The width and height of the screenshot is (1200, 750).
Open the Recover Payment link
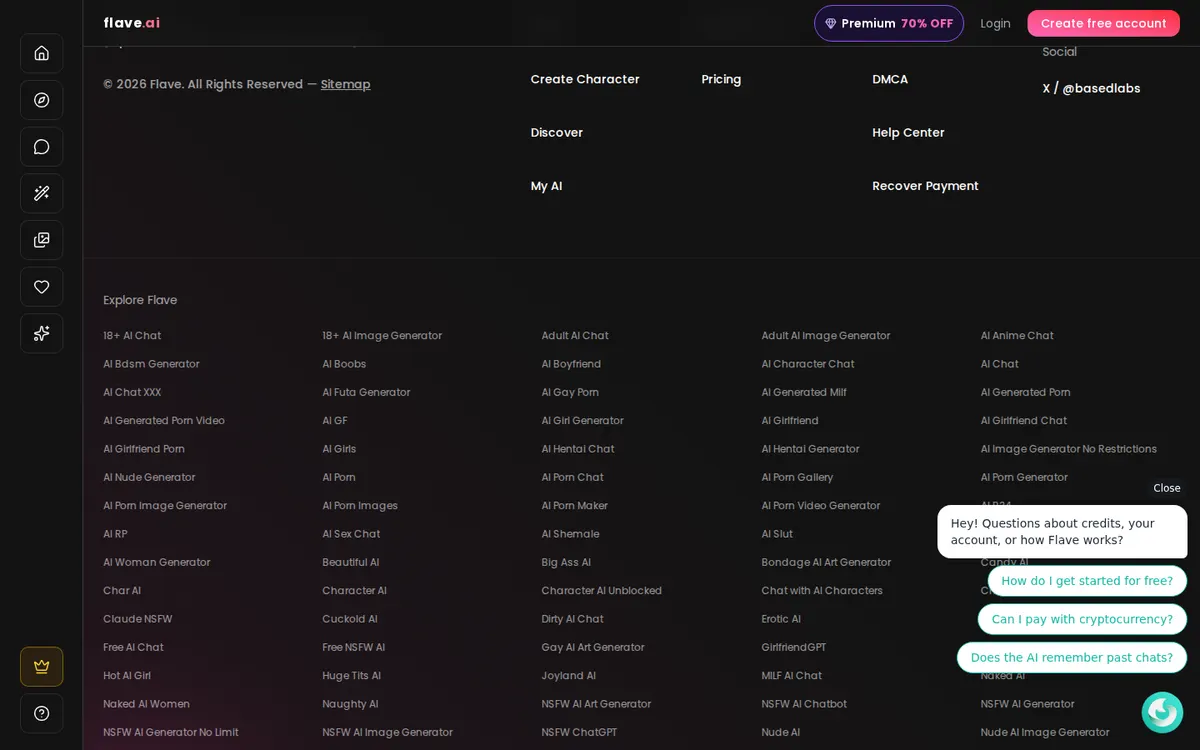(925, 186)
